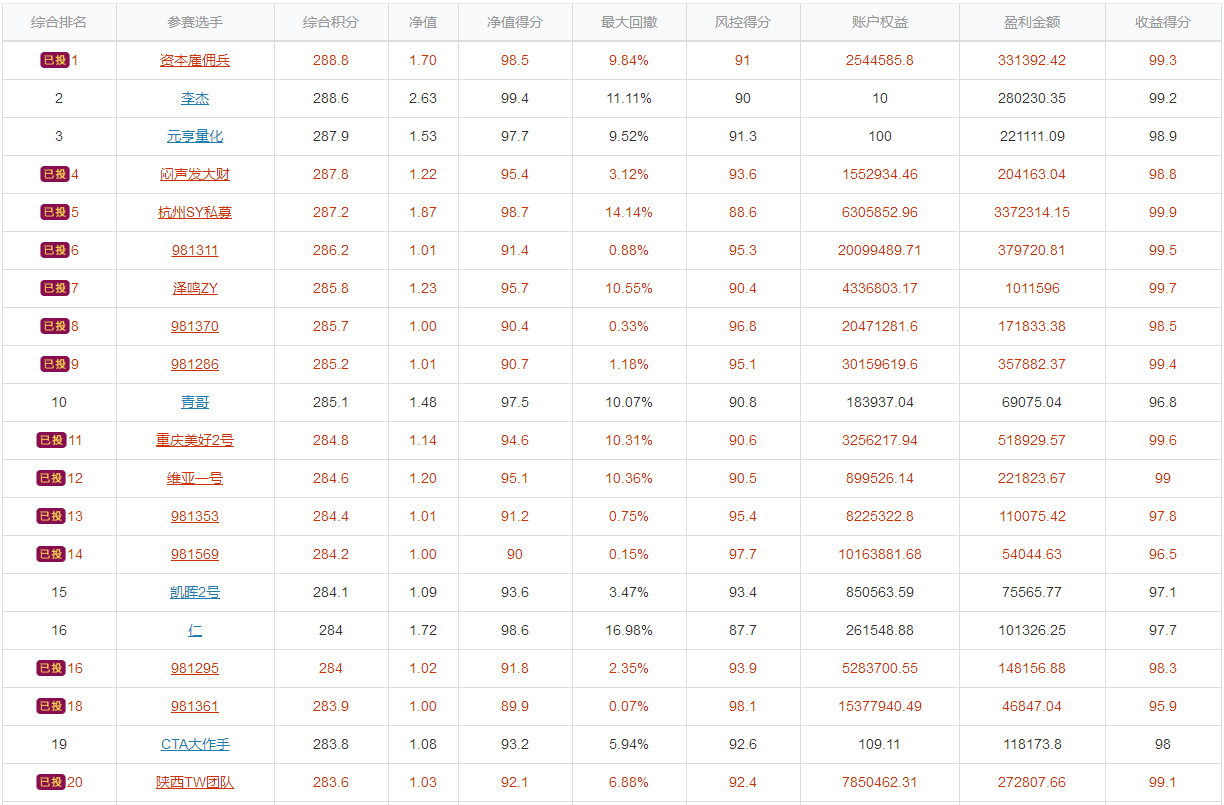The image size is (1224, 805).
Task: Select the profit amount 1011596 cell
Action: [x=1032, y=288]
